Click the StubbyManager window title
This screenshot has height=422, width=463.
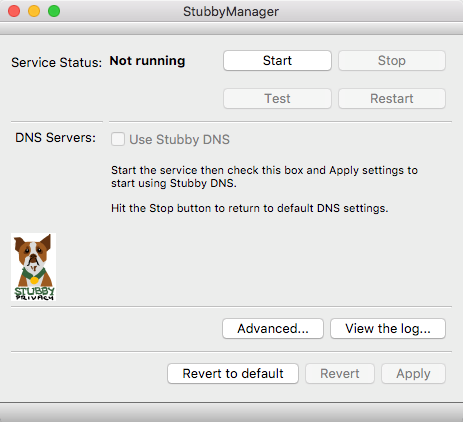pyautogui.click(x=231, y=12)
